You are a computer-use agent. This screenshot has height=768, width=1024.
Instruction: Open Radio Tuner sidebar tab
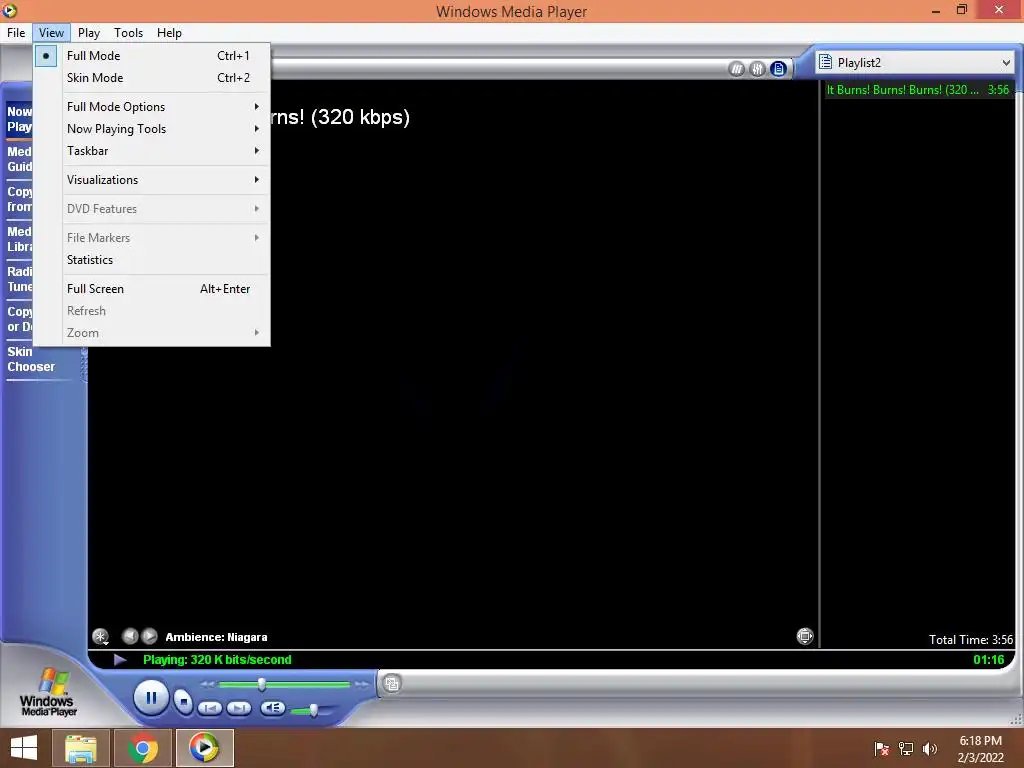19,279
